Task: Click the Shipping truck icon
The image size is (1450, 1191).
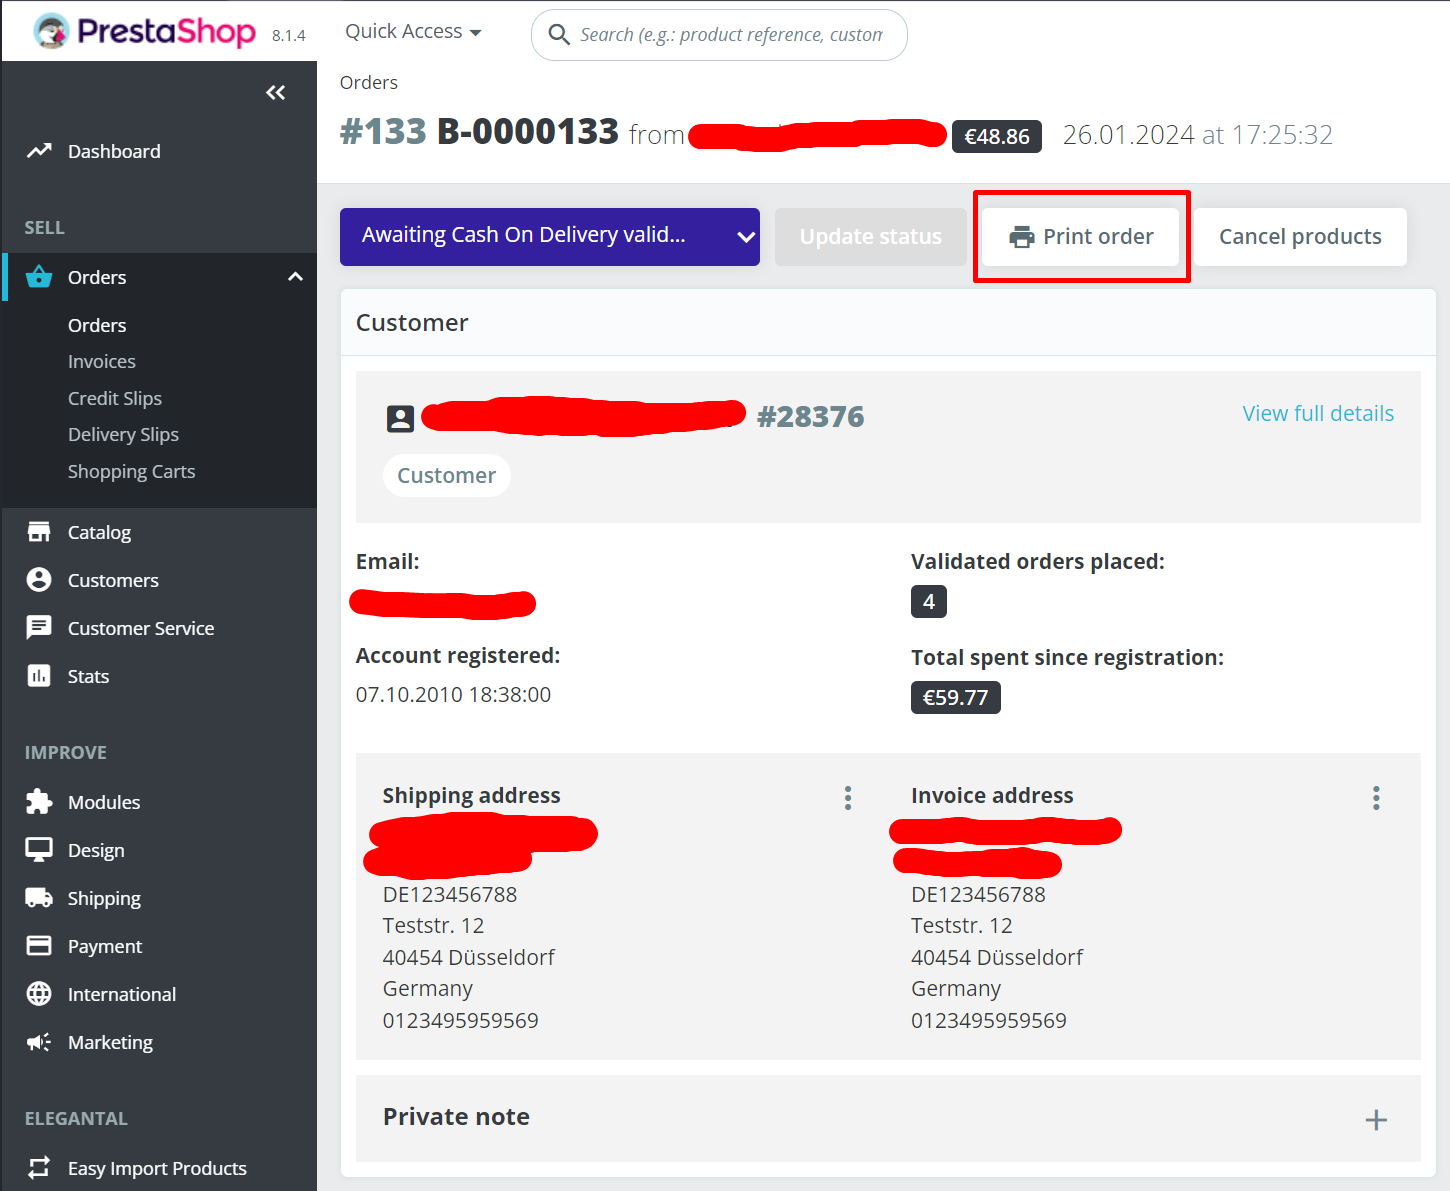Action: [39, 898]
